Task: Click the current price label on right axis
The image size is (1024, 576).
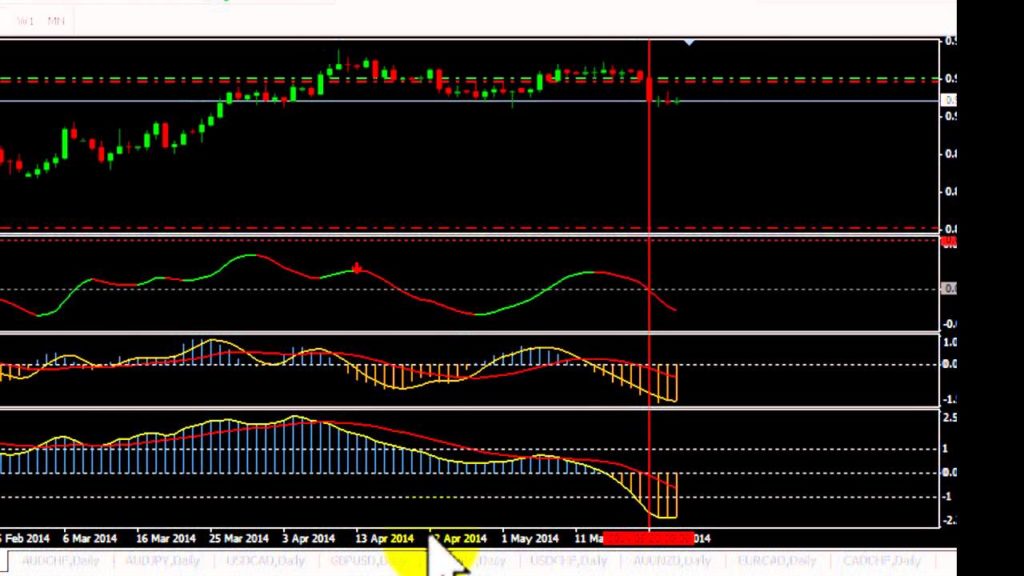Action: click(949, 101)
